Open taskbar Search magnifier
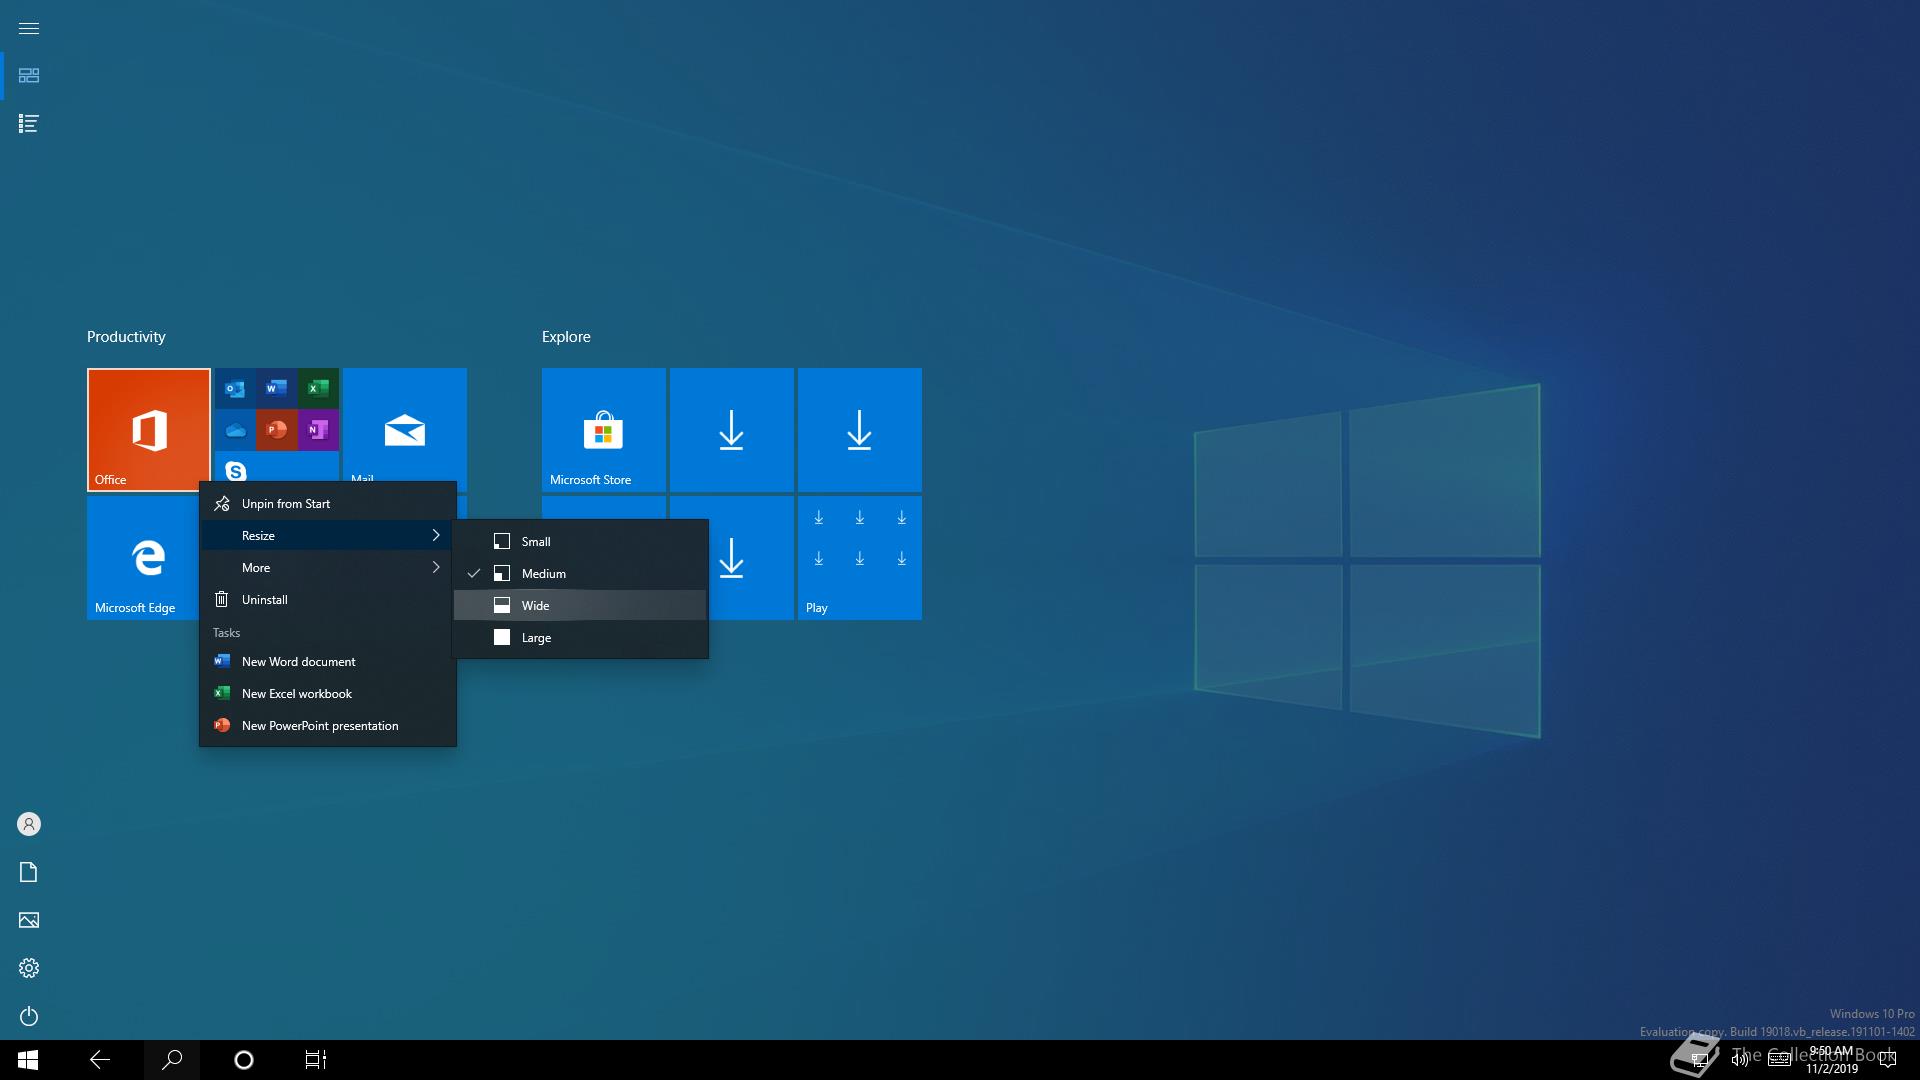Screen dimensions: 1920x1080 pos(172,1060)
